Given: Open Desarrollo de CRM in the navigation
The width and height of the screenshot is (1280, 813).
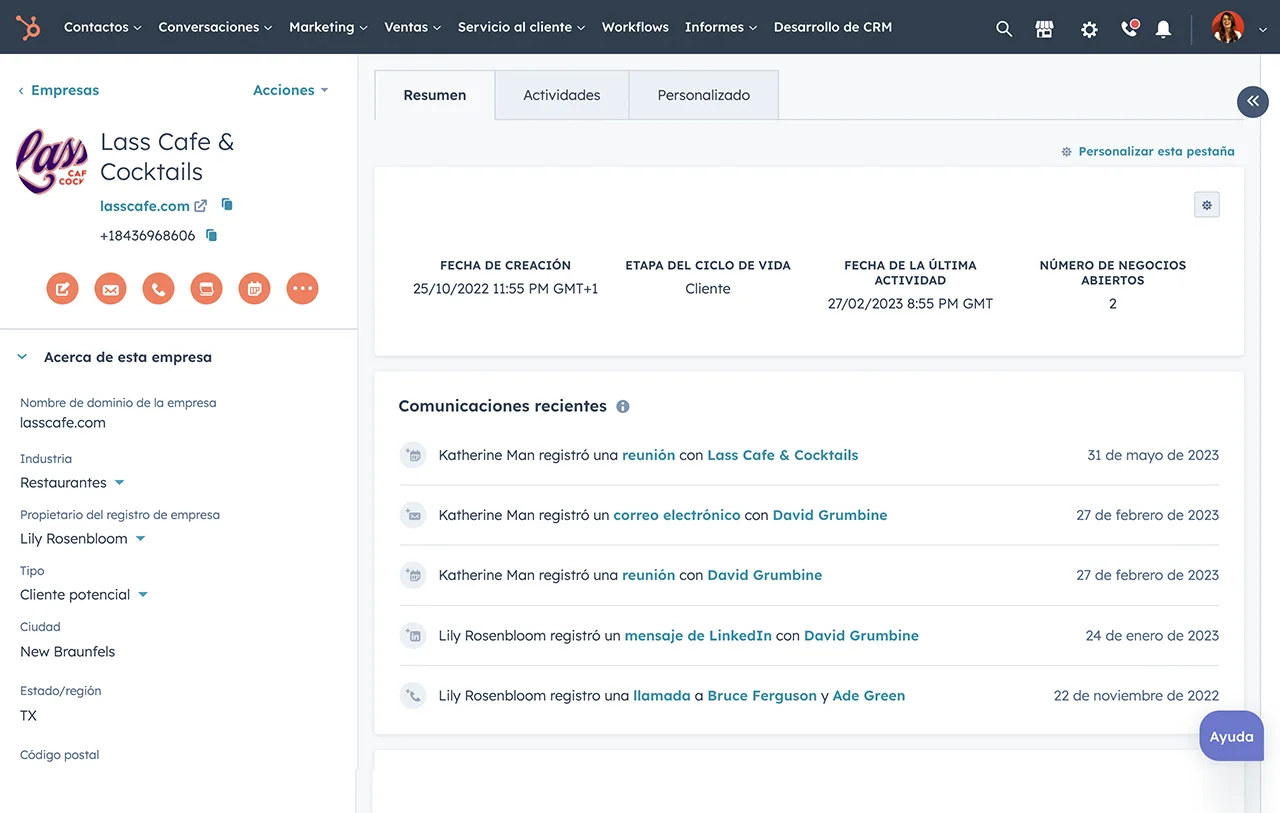Looking at the screenshot, I should (833, 27).
